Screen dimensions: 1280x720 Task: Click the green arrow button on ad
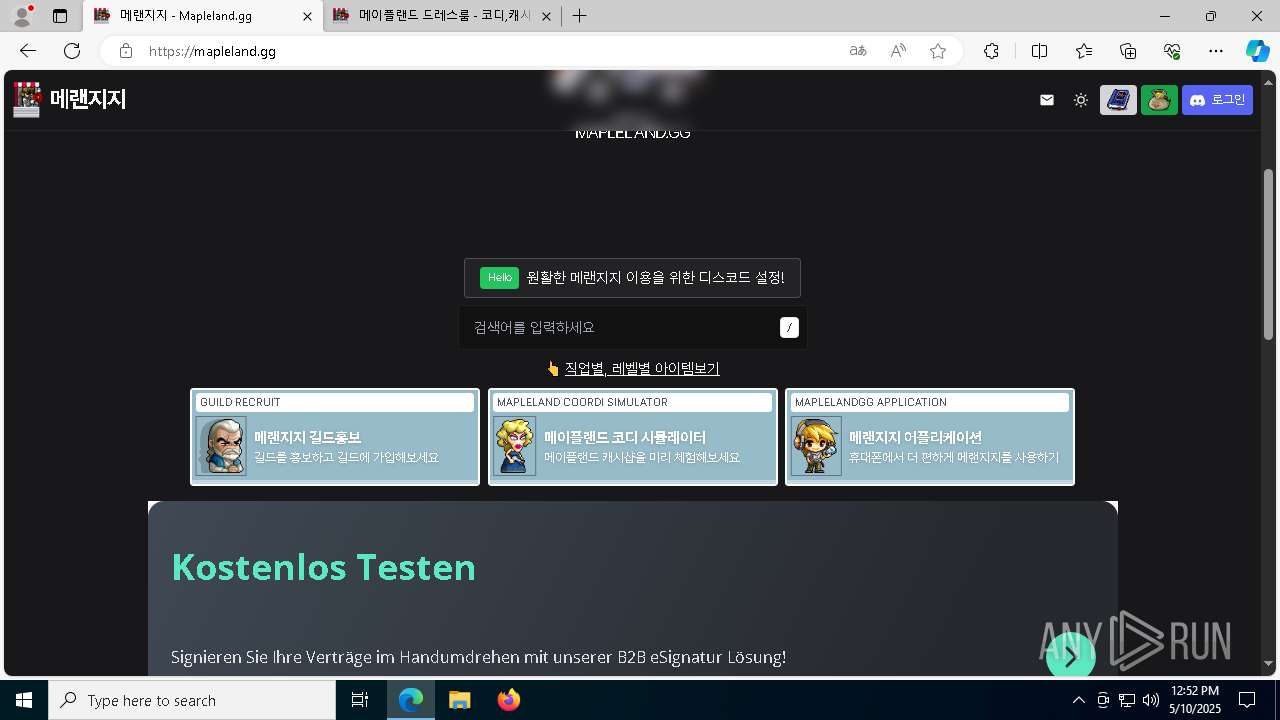1071,657
